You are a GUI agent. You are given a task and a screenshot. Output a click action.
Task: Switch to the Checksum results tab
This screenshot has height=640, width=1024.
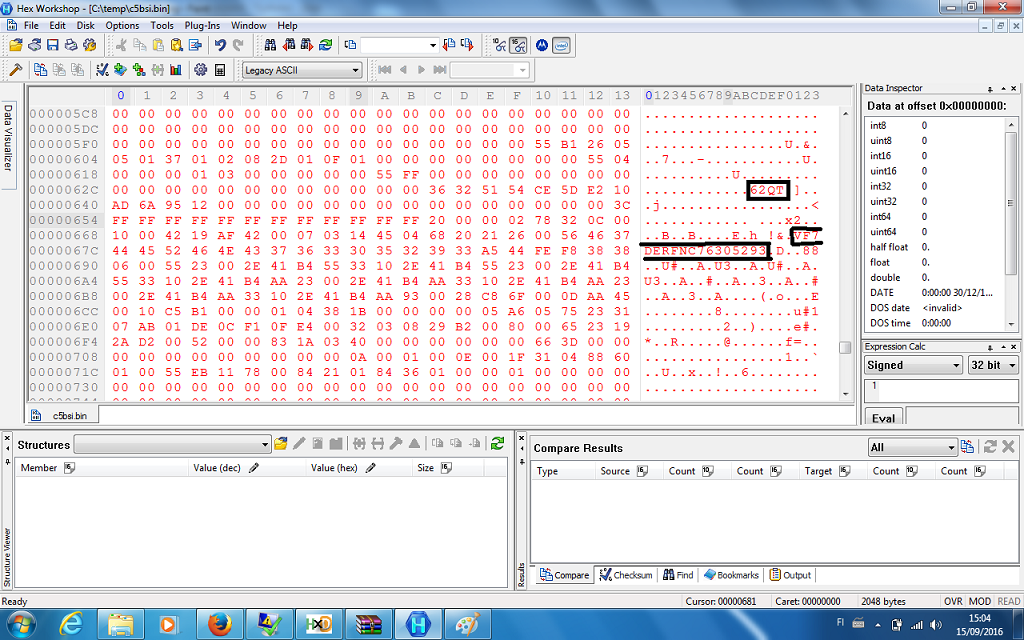coord(626,575)
